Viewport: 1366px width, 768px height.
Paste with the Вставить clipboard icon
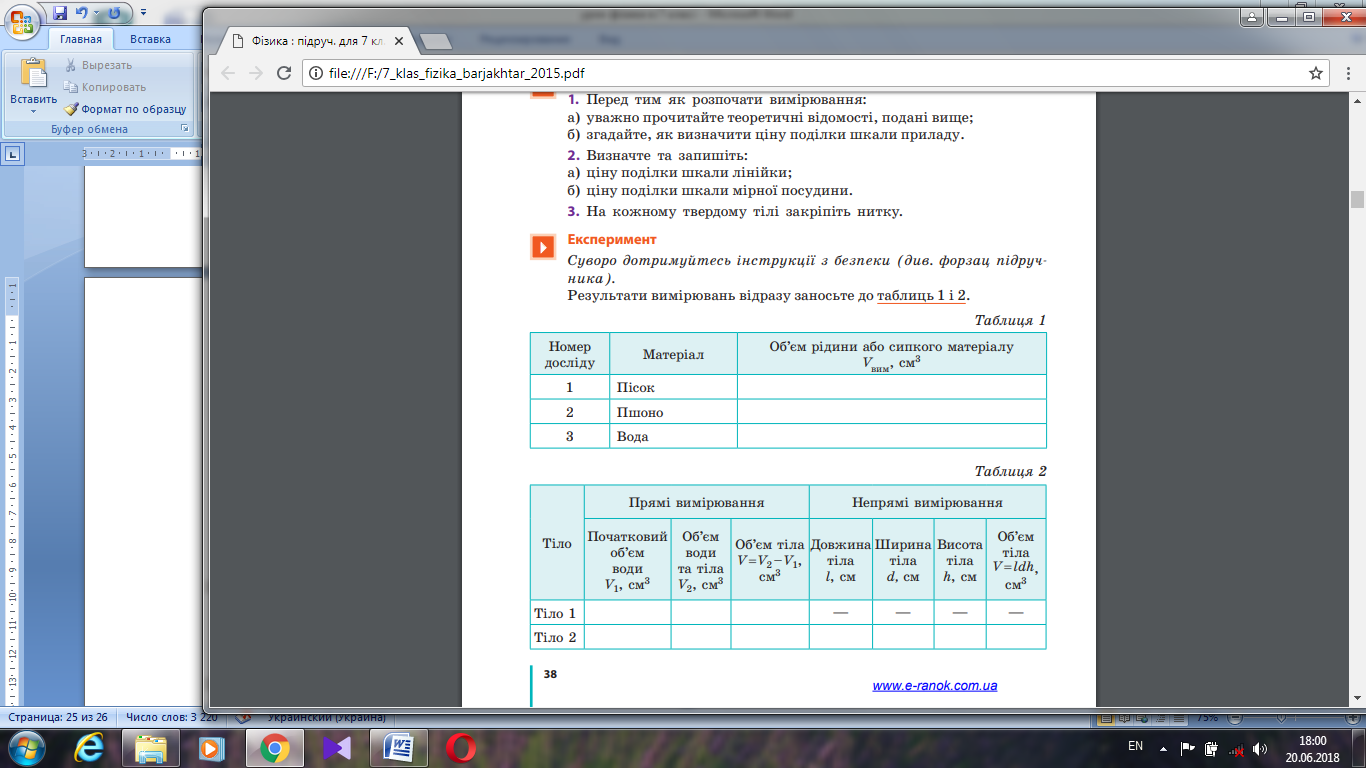pos(33,75)
